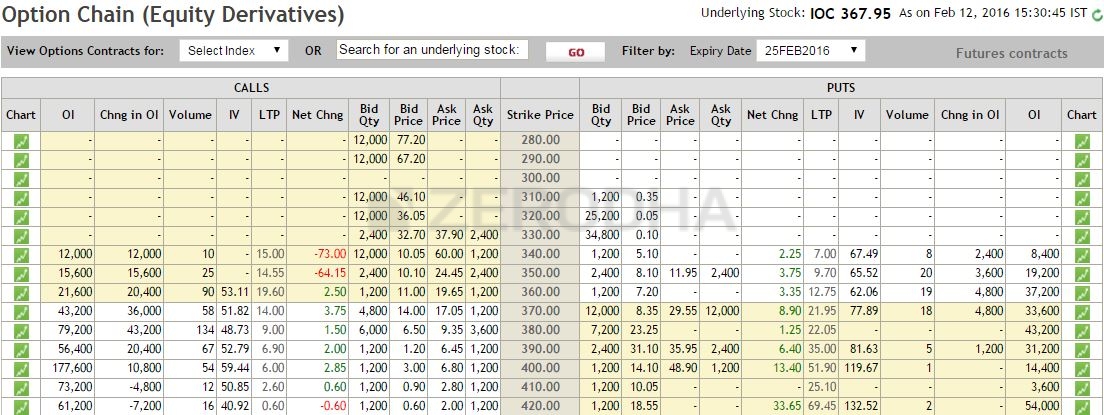
Task: Expand the Select Index dropdown
Action: point(234,51)
